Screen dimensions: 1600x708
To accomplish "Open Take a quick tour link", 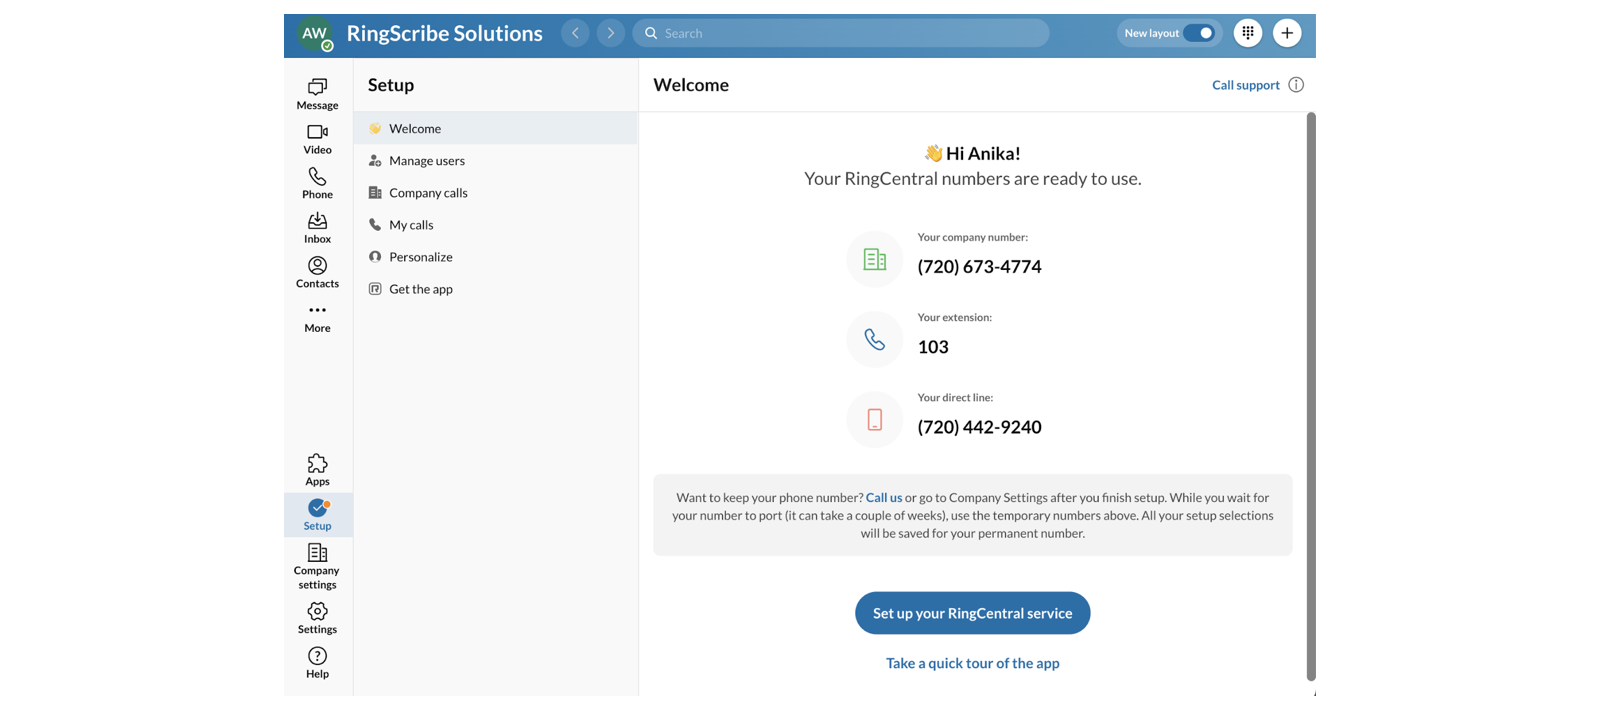I will point(972,663).
